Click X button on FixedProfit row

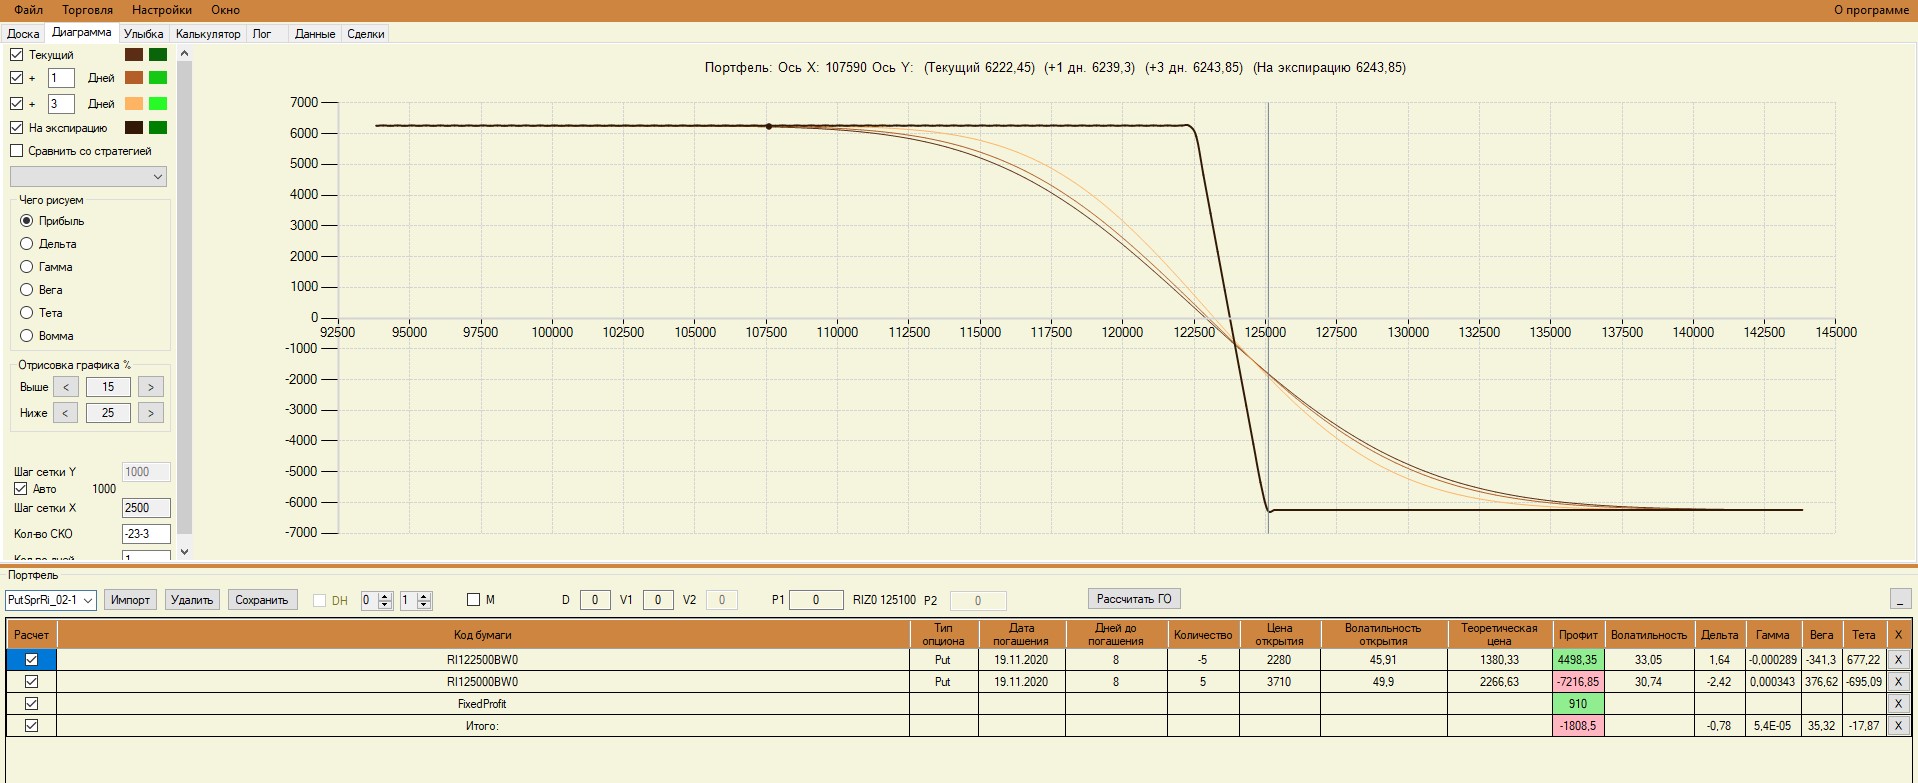pyautogui.click(x=1898, y=704)
